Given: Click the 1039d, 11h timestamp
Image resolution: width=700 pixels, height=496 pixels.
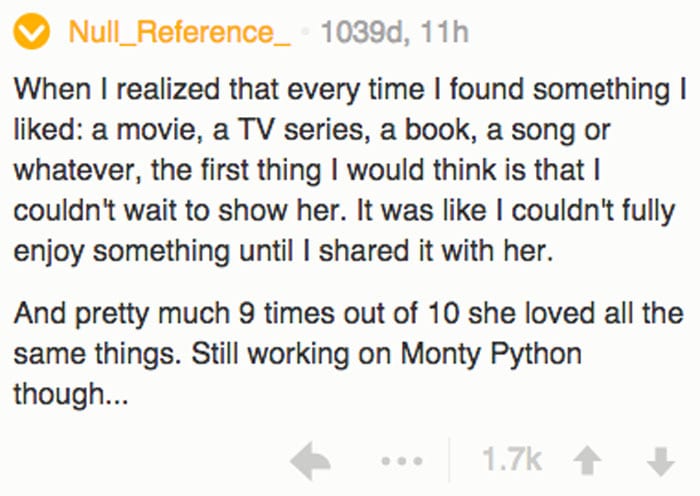Looking at the screenshot, I should (x=395, y=33).
